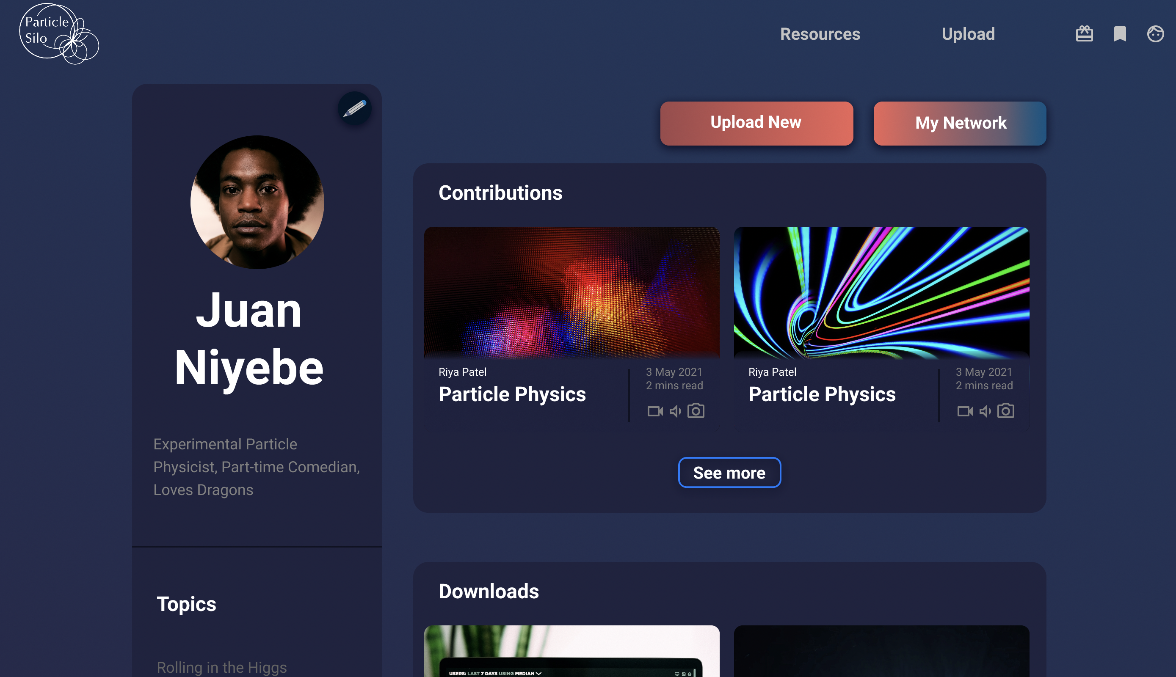The image size is (1176, 677).
Task: Select the Rolling in the Higgs topic
Action: click(x=222, y=667)
